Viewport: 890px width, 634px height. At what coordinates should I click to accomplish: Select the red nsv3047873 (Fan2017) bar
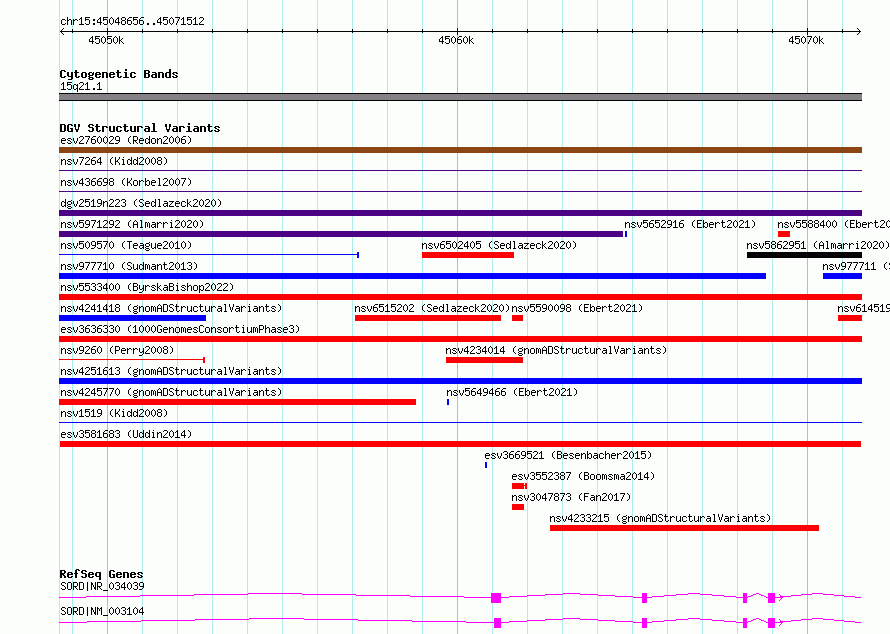pyautogui.click(x=518, y=507)
